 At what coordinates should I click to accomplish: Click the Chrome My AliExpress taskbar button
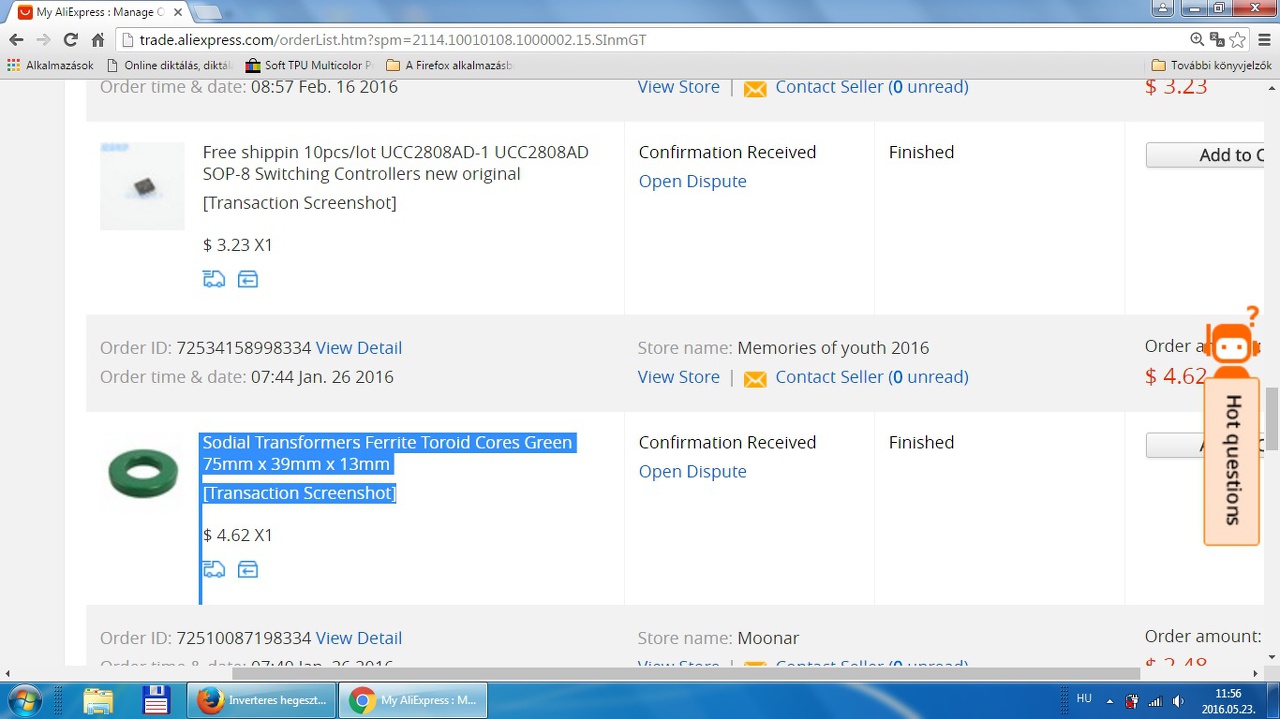(x=413, y=700)
